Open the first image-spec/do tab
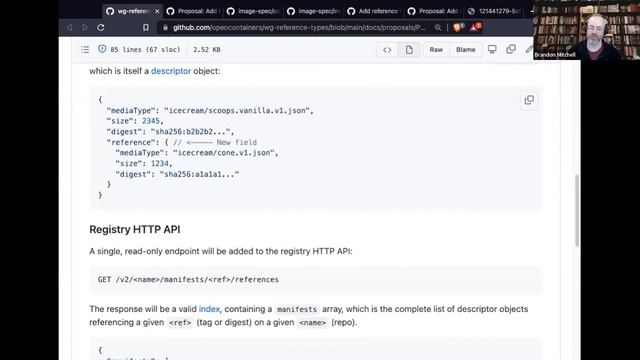This screenshot has width=640, height=360. (253, 11)
